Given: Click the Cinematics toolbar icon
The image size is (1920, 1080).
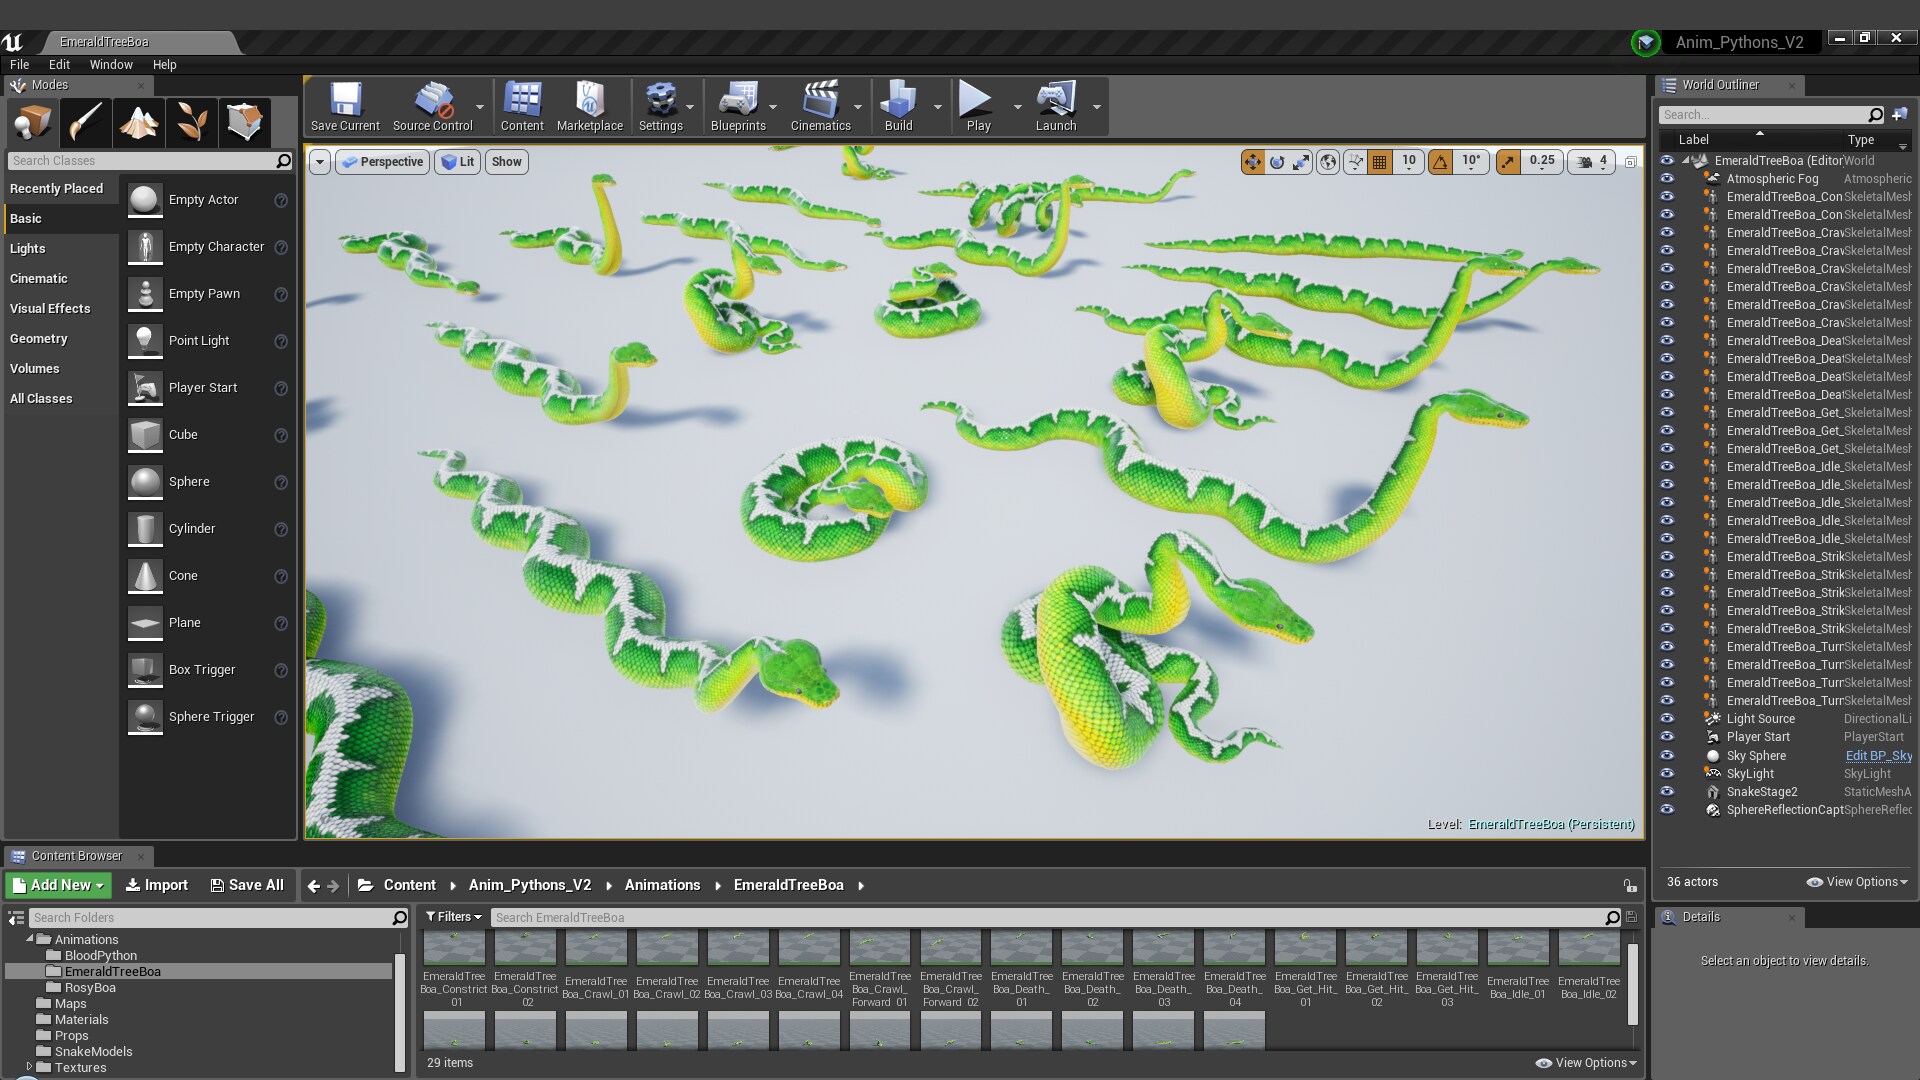Looking at the screenshot, I should click(822, 105).
